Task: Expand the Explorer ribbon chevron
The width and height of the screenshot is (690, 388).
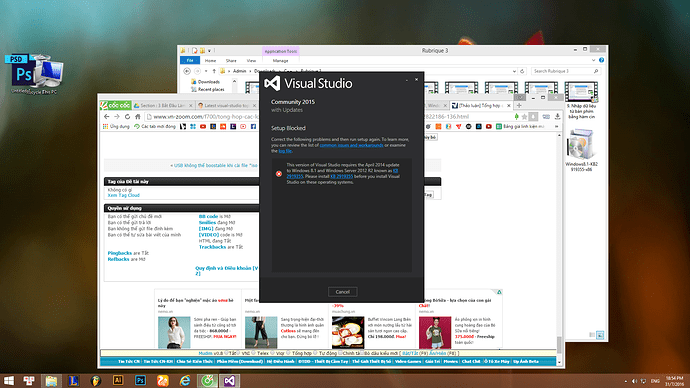Action: point(593,60)
